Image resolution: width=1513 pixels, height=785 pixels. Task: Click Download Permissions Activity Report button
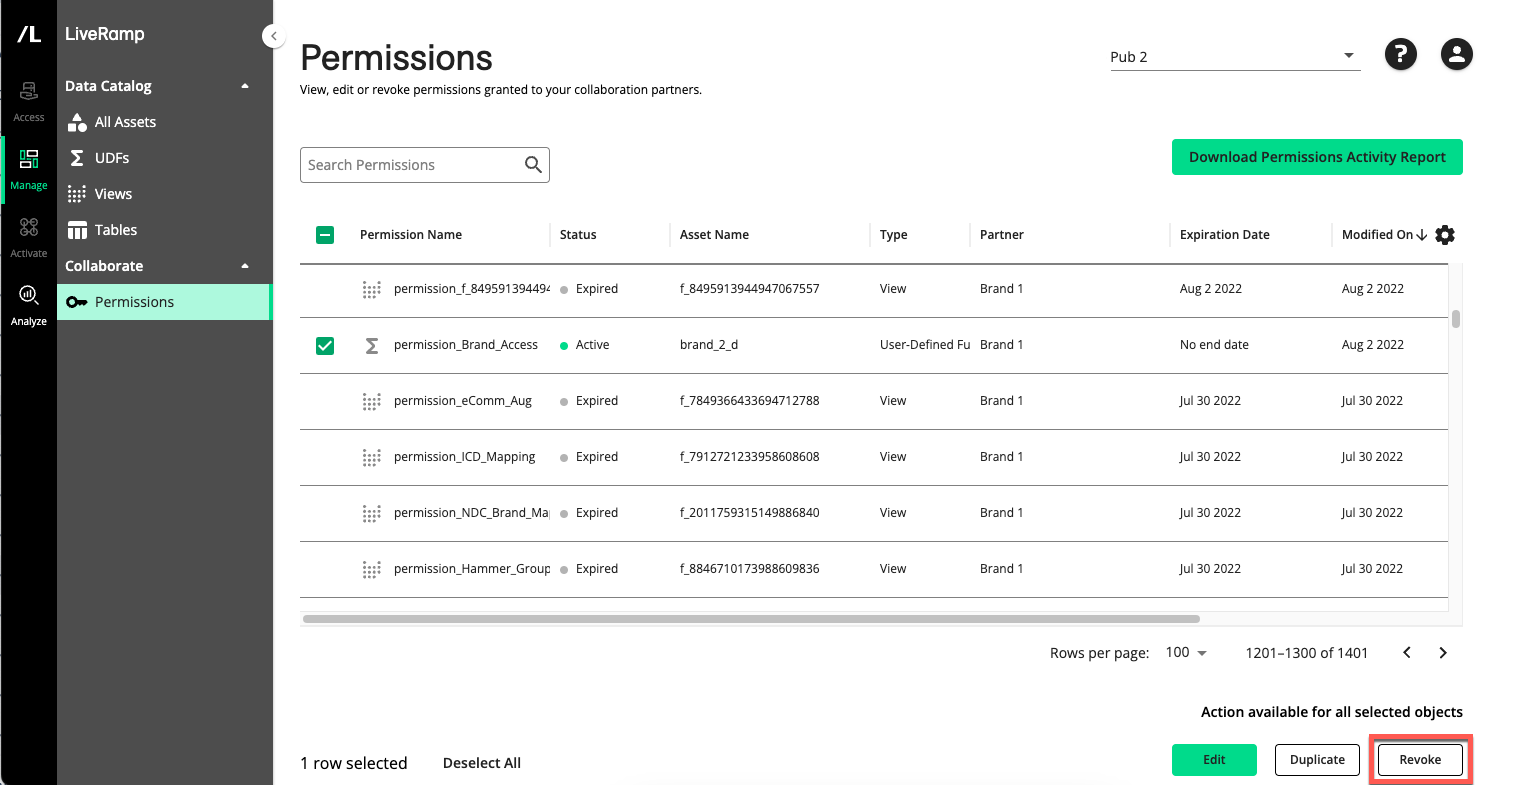[1317, 157]
